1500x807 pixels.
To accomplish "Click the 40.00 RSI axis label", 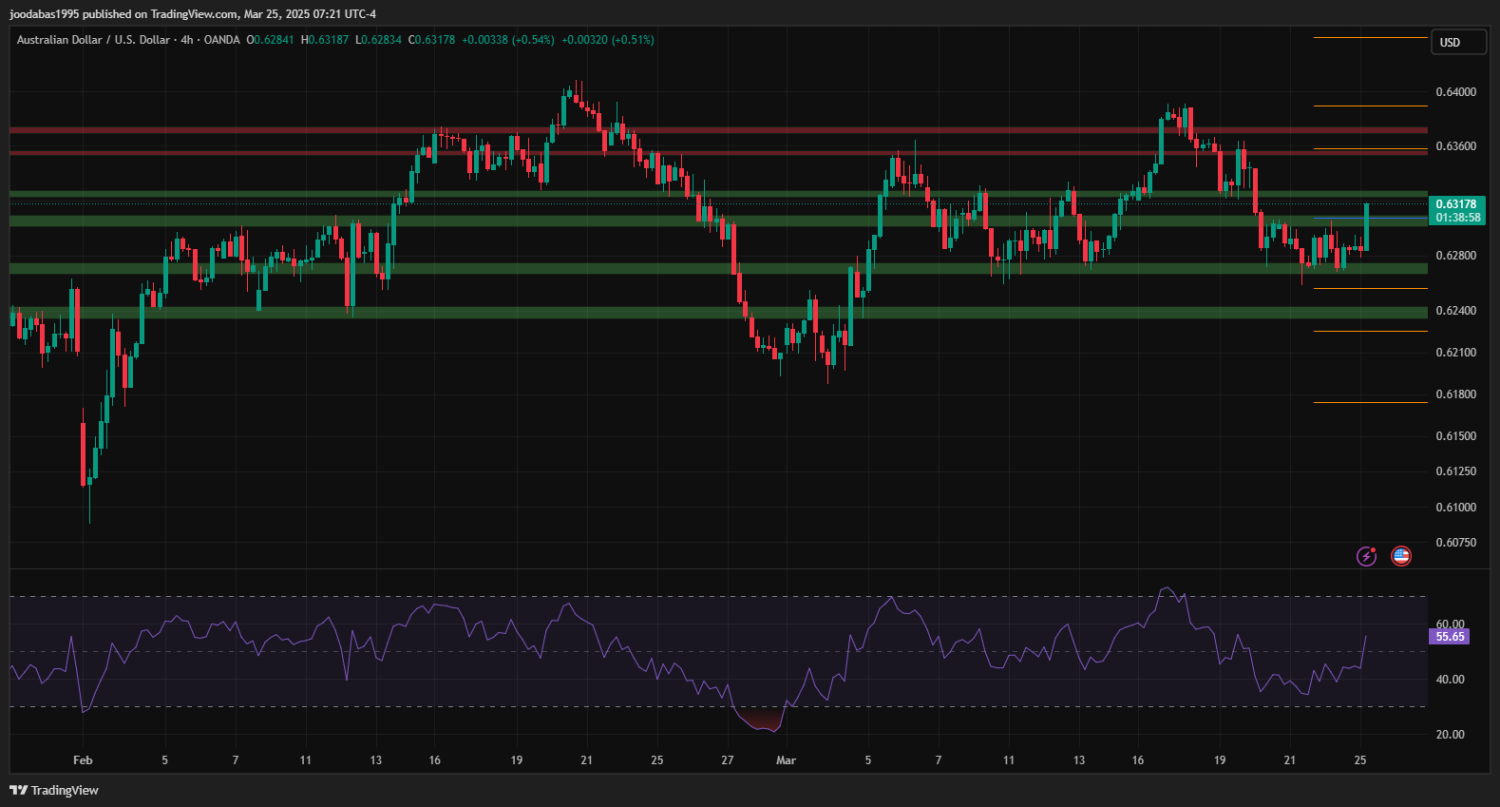I will pos(1450,680).
